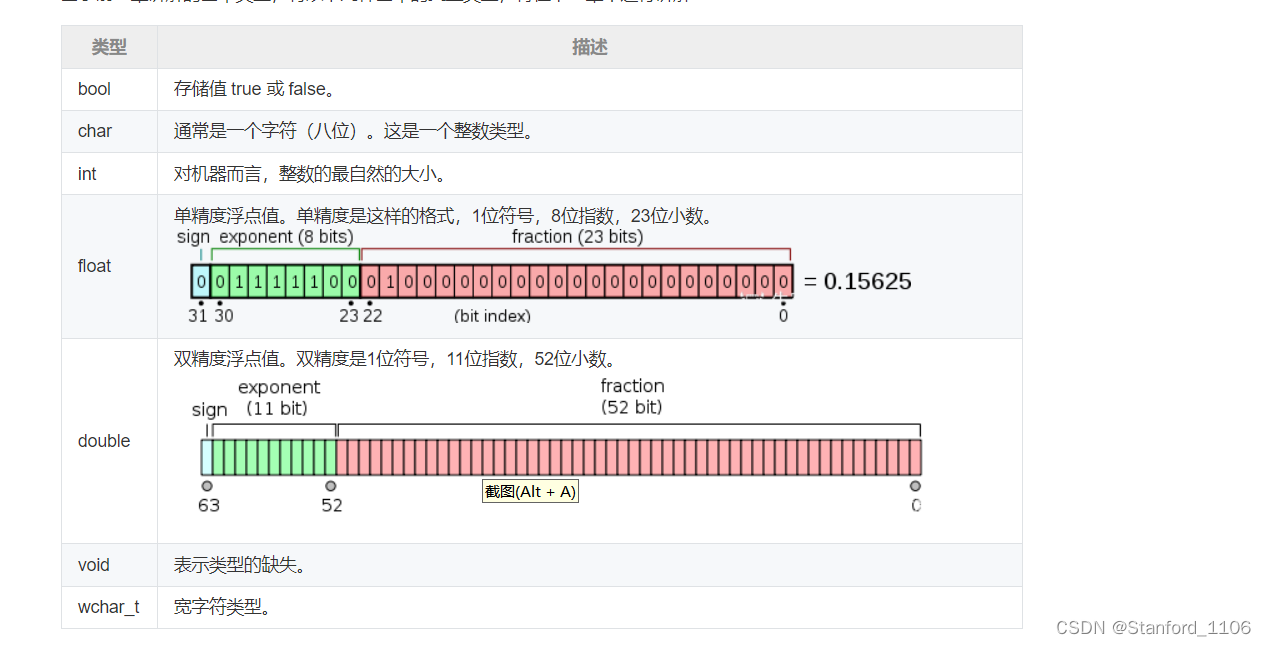Click the 描述 column header
Viewport: 1266px width, 646px height.
(589, 47)
